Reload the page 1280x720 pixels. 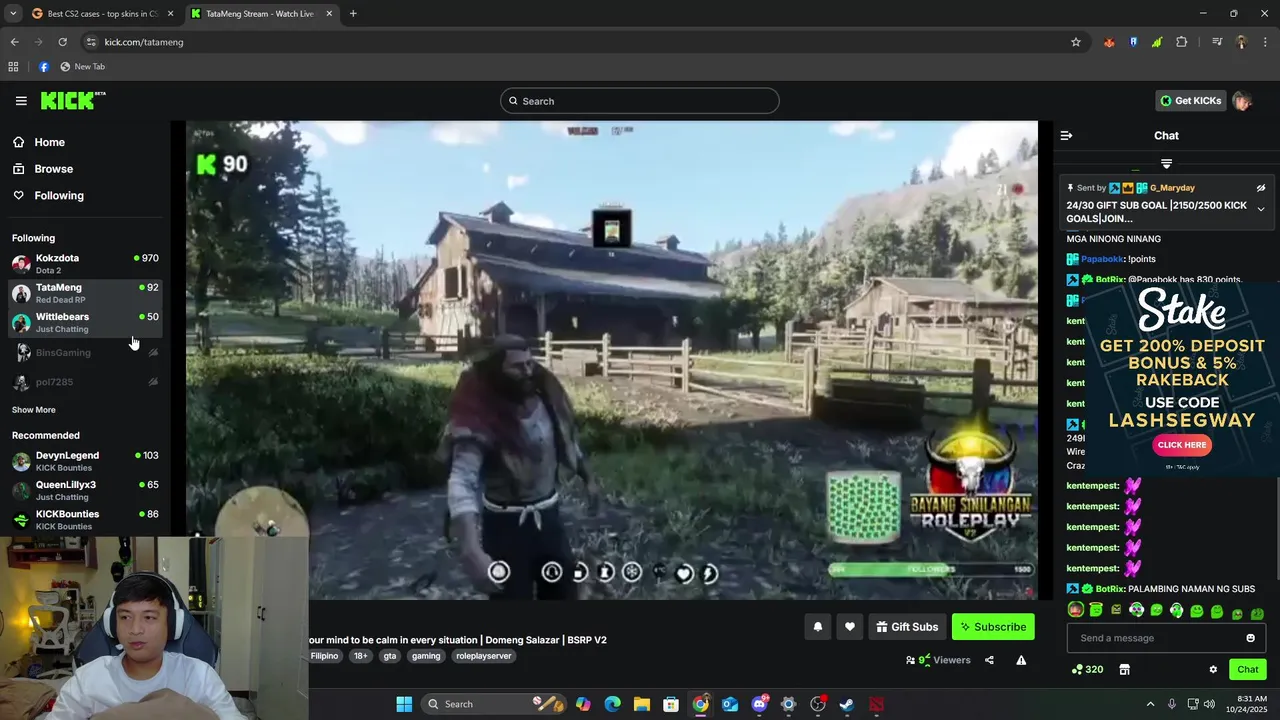point(62,42)
